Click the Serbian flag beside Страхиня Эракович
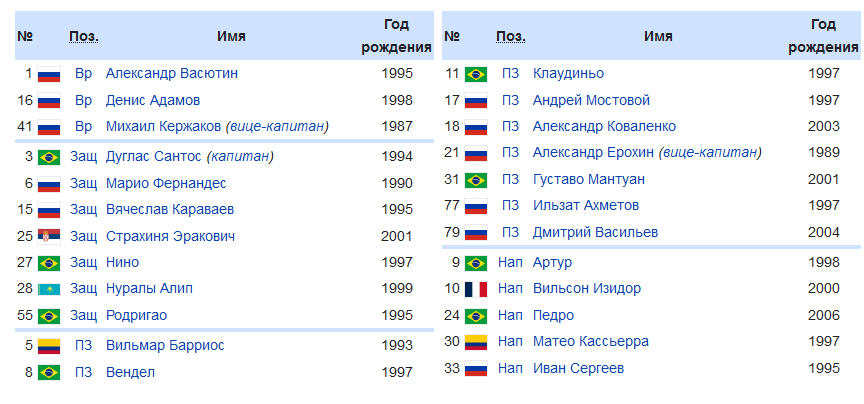The width and height of the screenshot is (864, 404). point(49,237)
